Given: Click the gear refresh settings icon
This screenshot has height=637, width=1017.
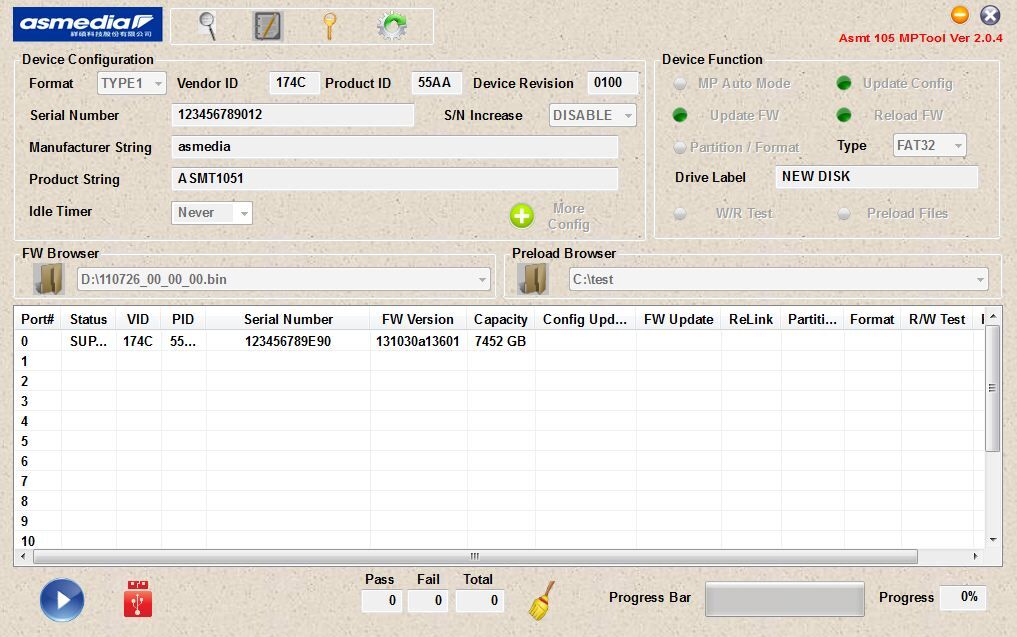Looking at the screenshot, I should tap(392, 27).
